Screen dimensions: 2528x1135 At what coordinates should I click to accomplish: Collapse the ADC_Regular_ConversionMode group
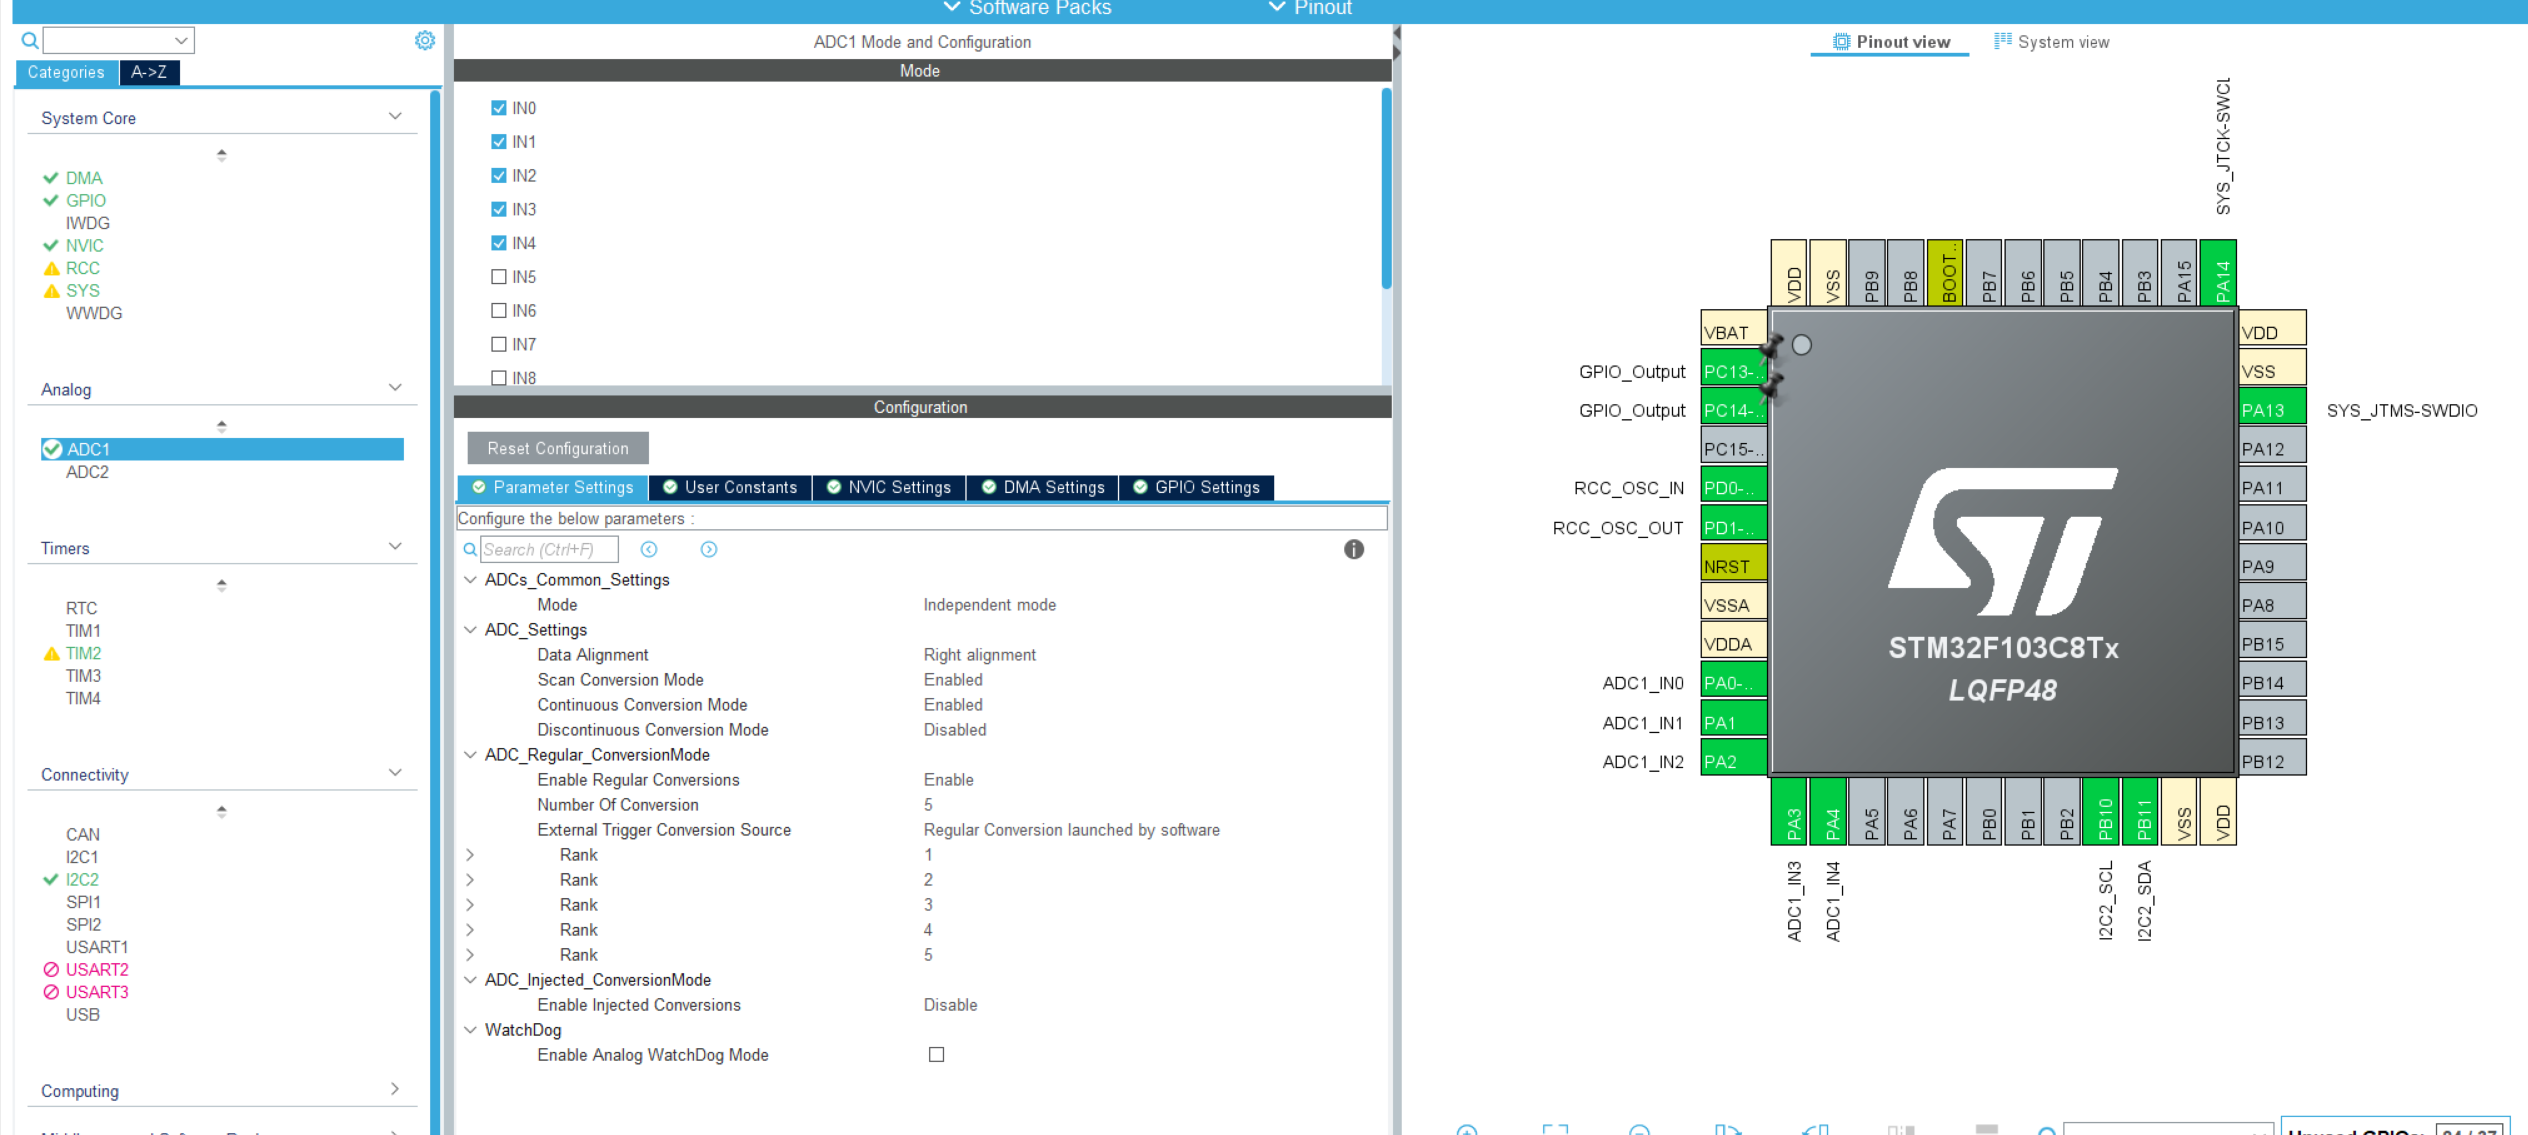470,755
